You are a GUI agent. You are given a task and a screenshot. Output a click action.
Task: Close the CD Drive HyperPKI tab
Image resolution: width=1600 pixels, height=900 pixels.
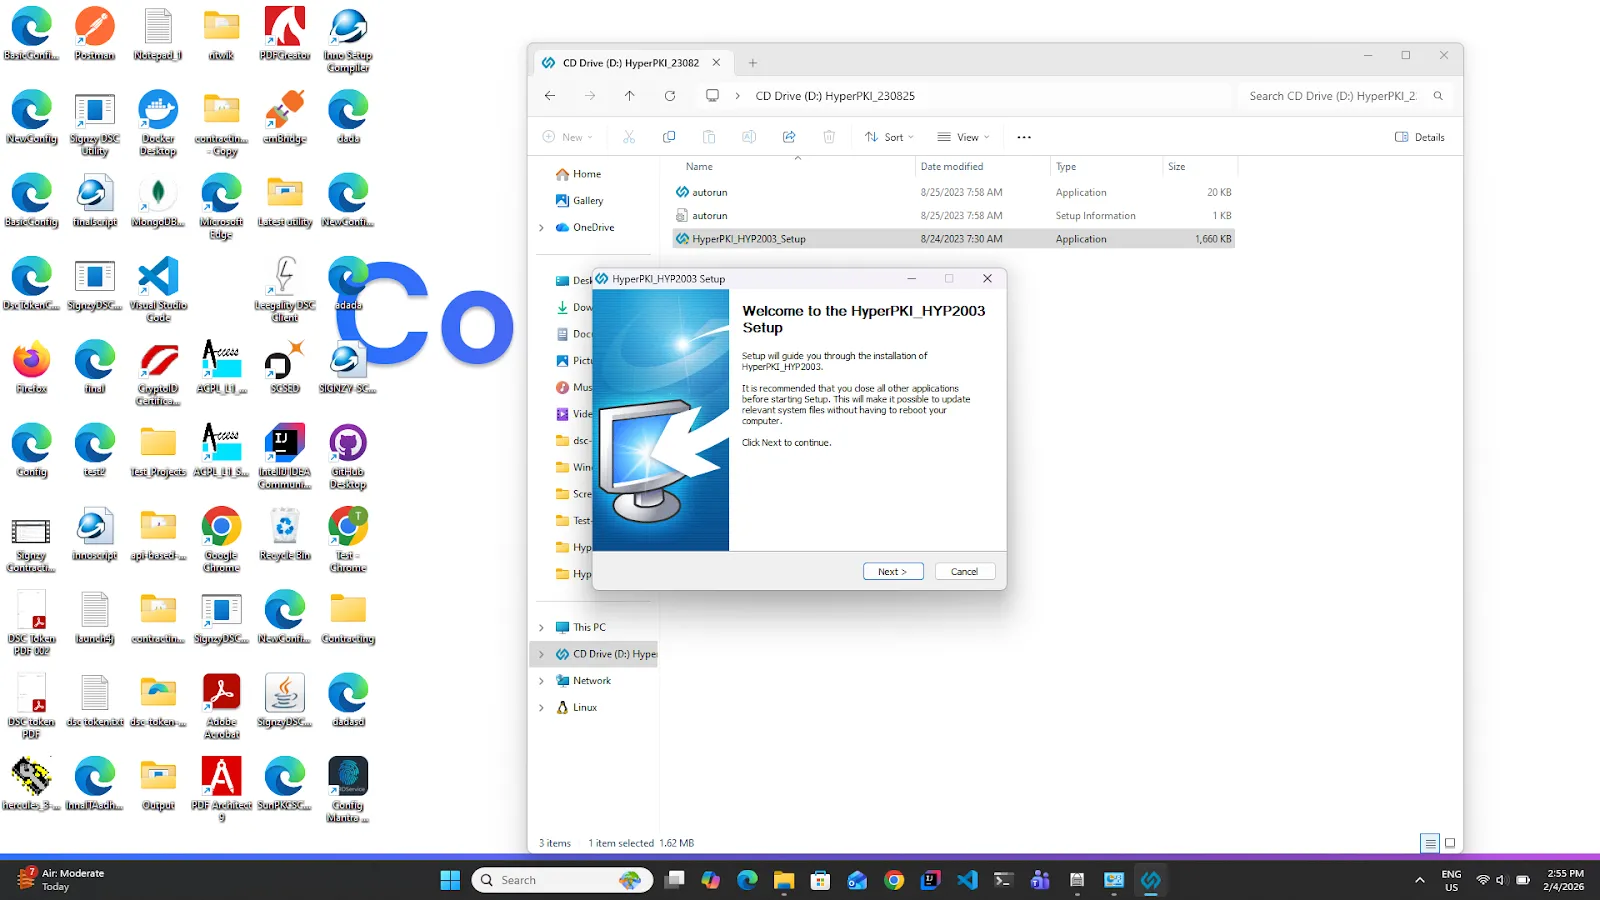(x=716, y=63)
